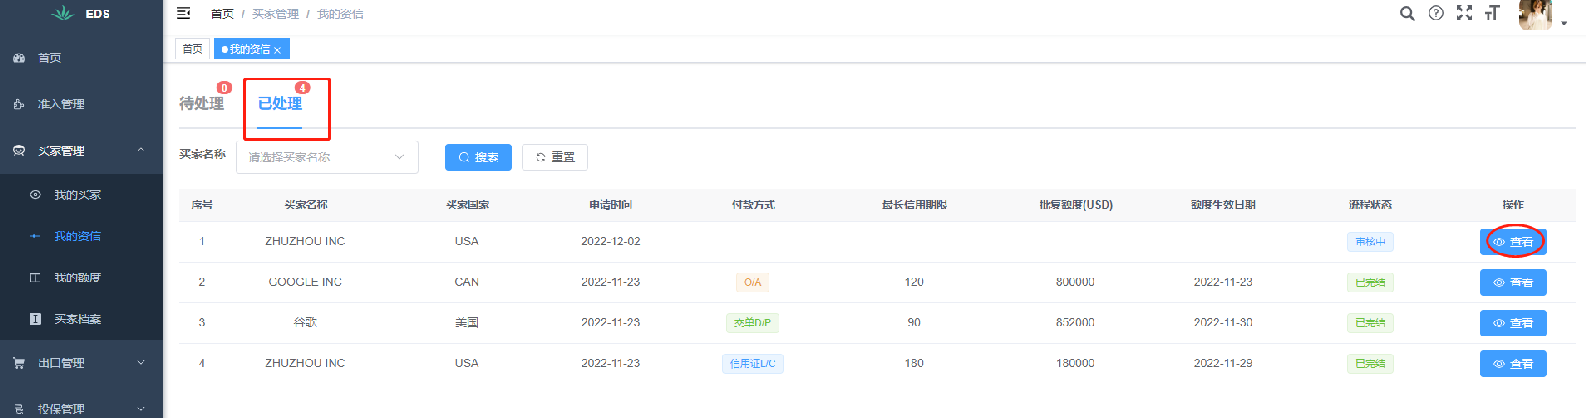Screen dimensions: 1586x418
Task: Close the 我的资信 page tab
Action: pos(278,50)
